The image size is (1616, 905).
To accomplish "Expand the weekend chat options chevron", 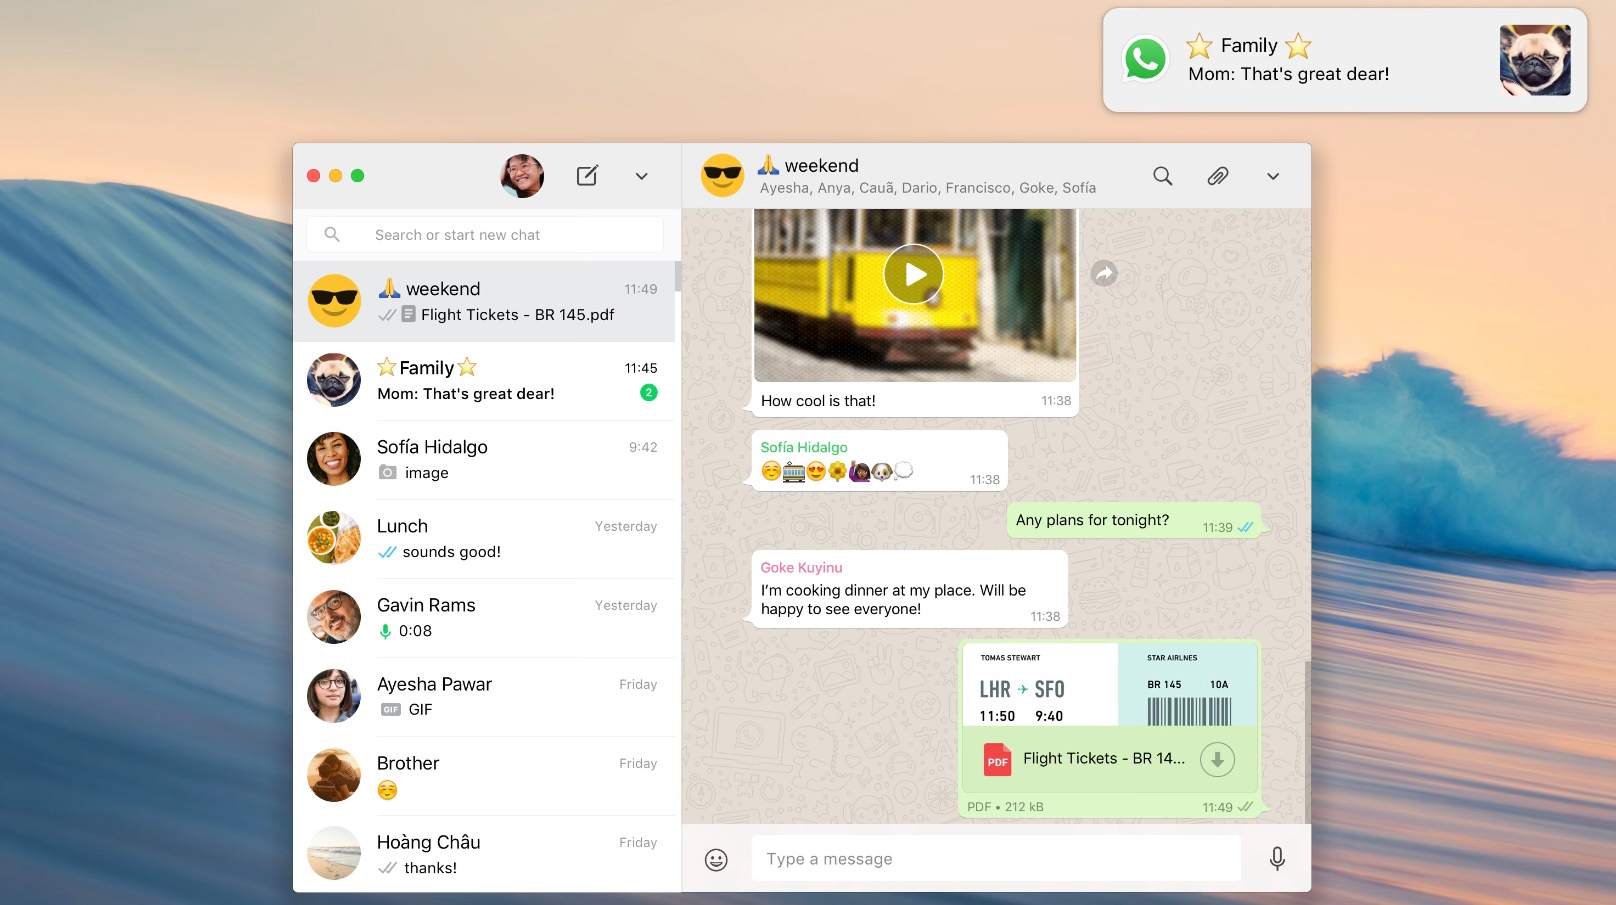I will tap(1272, 176).
